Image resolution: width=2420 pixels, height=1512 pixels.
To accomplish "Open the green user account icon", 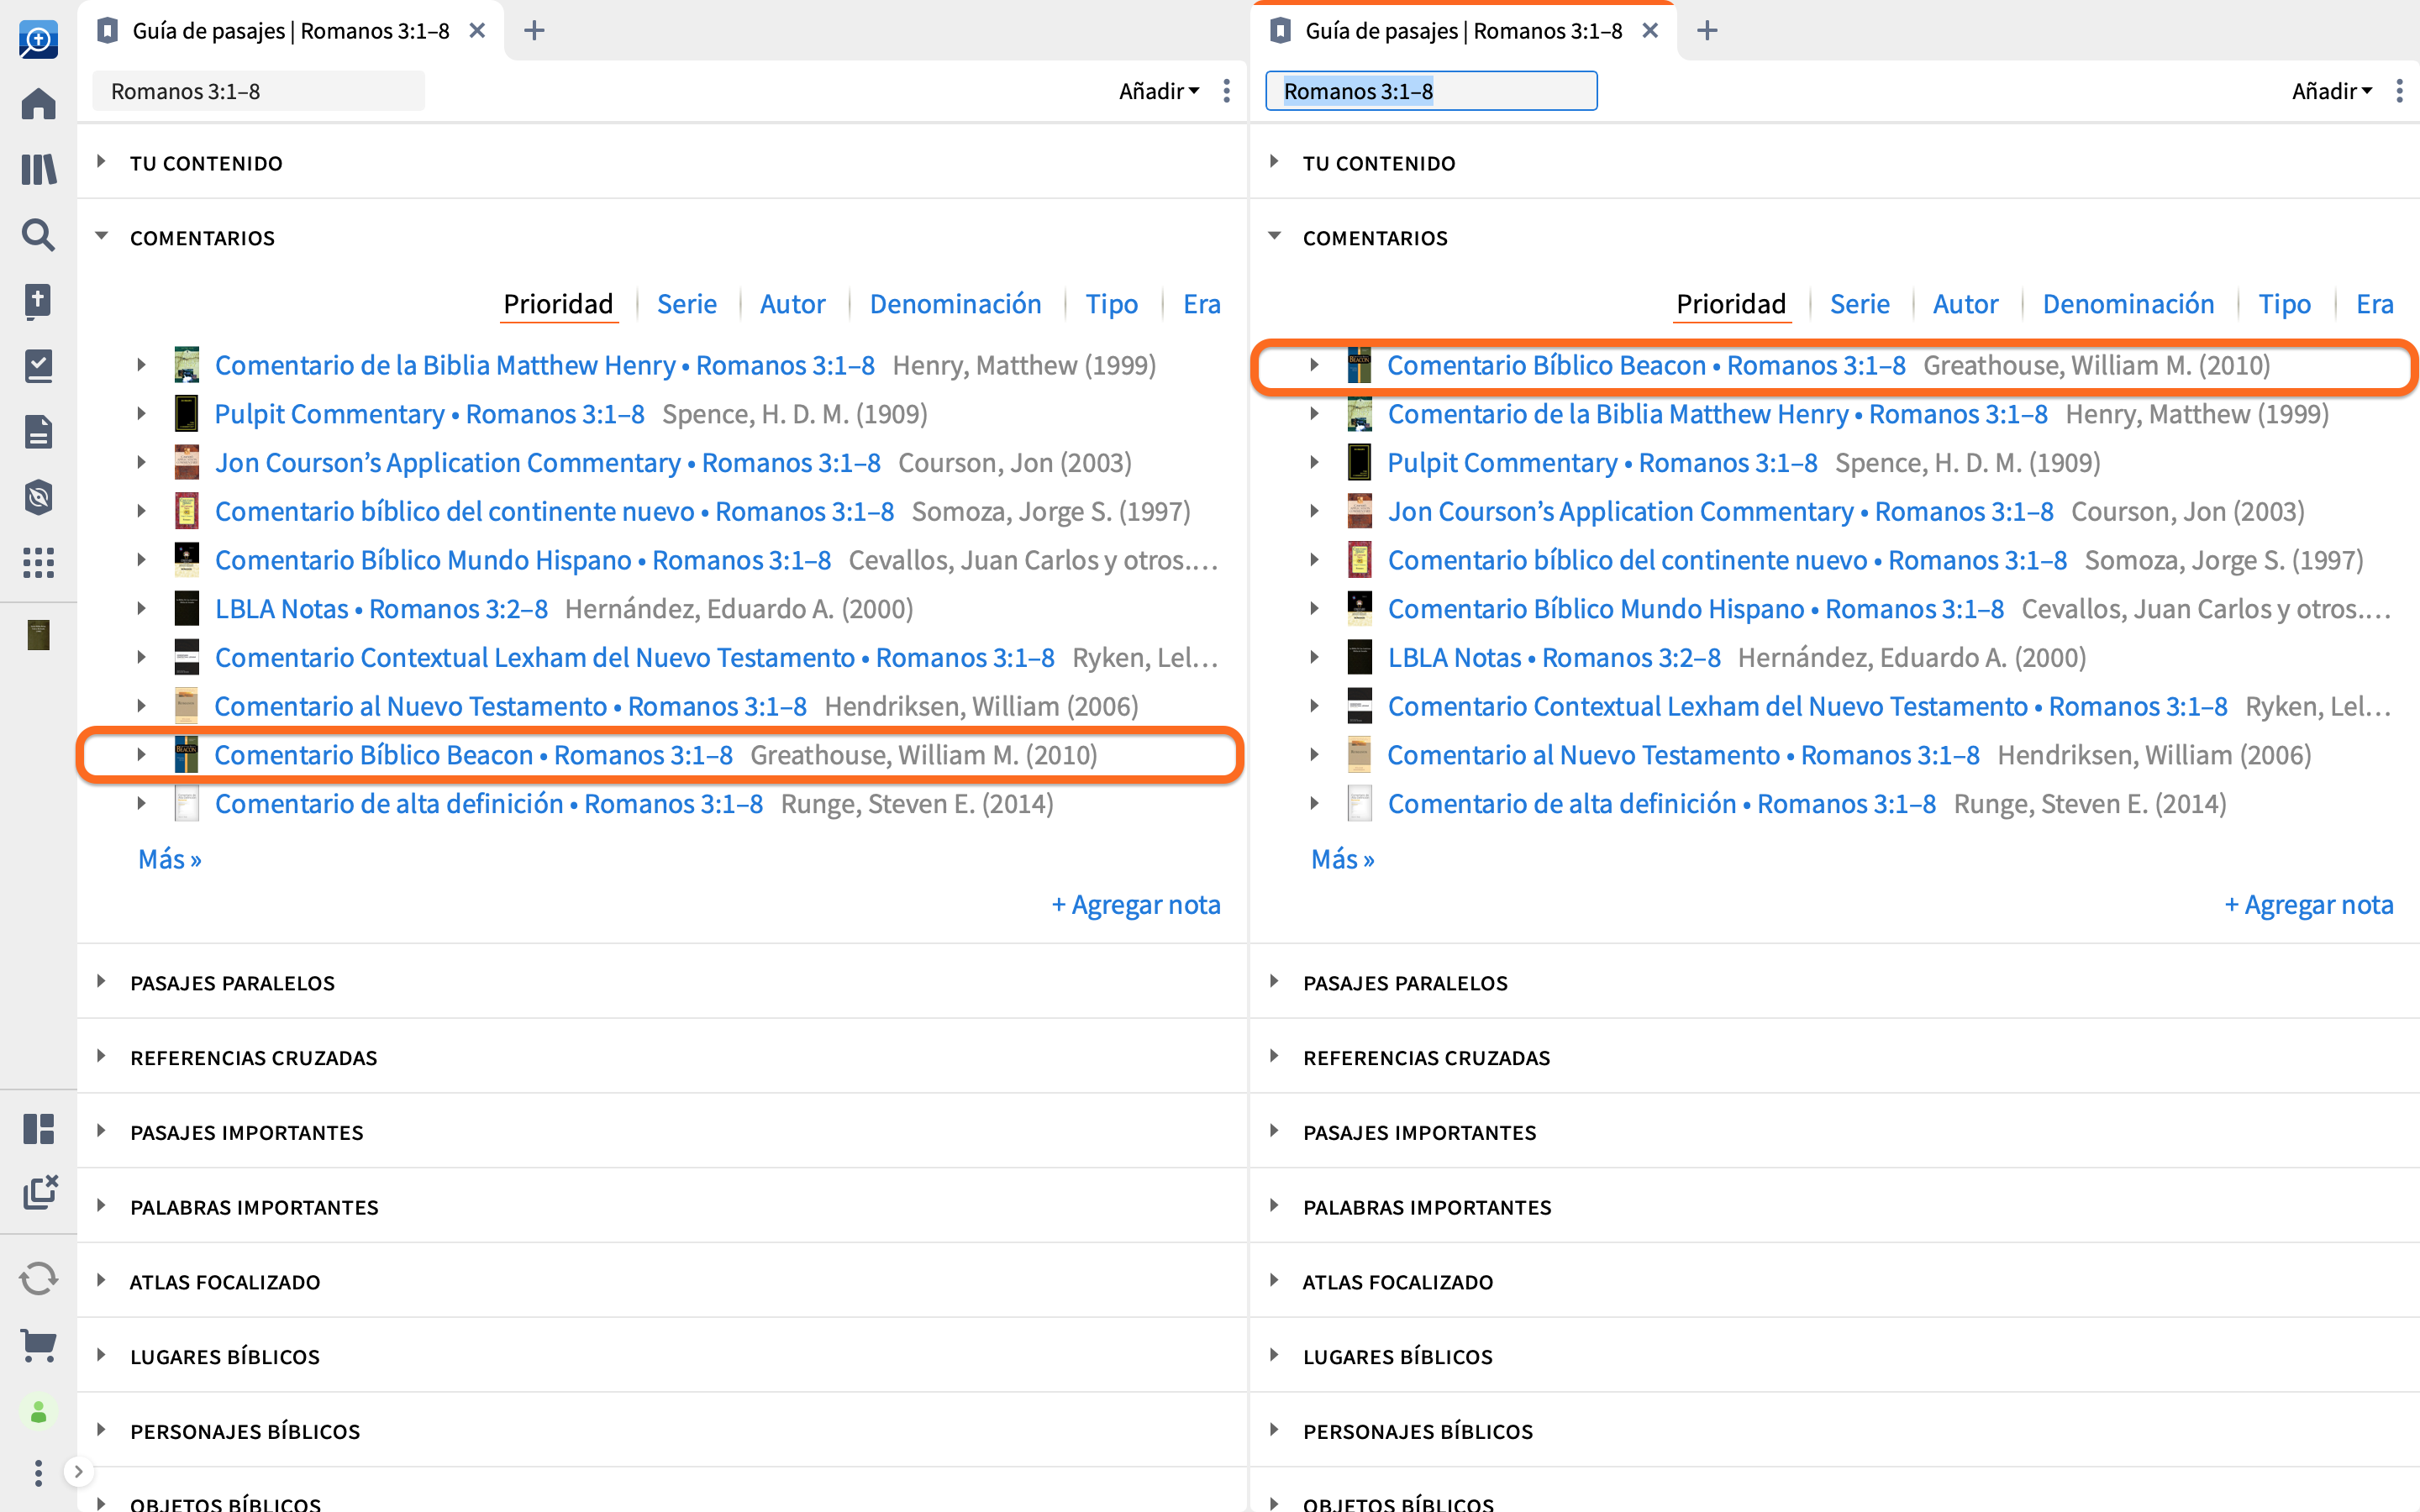I will (x=38, y=1412).
